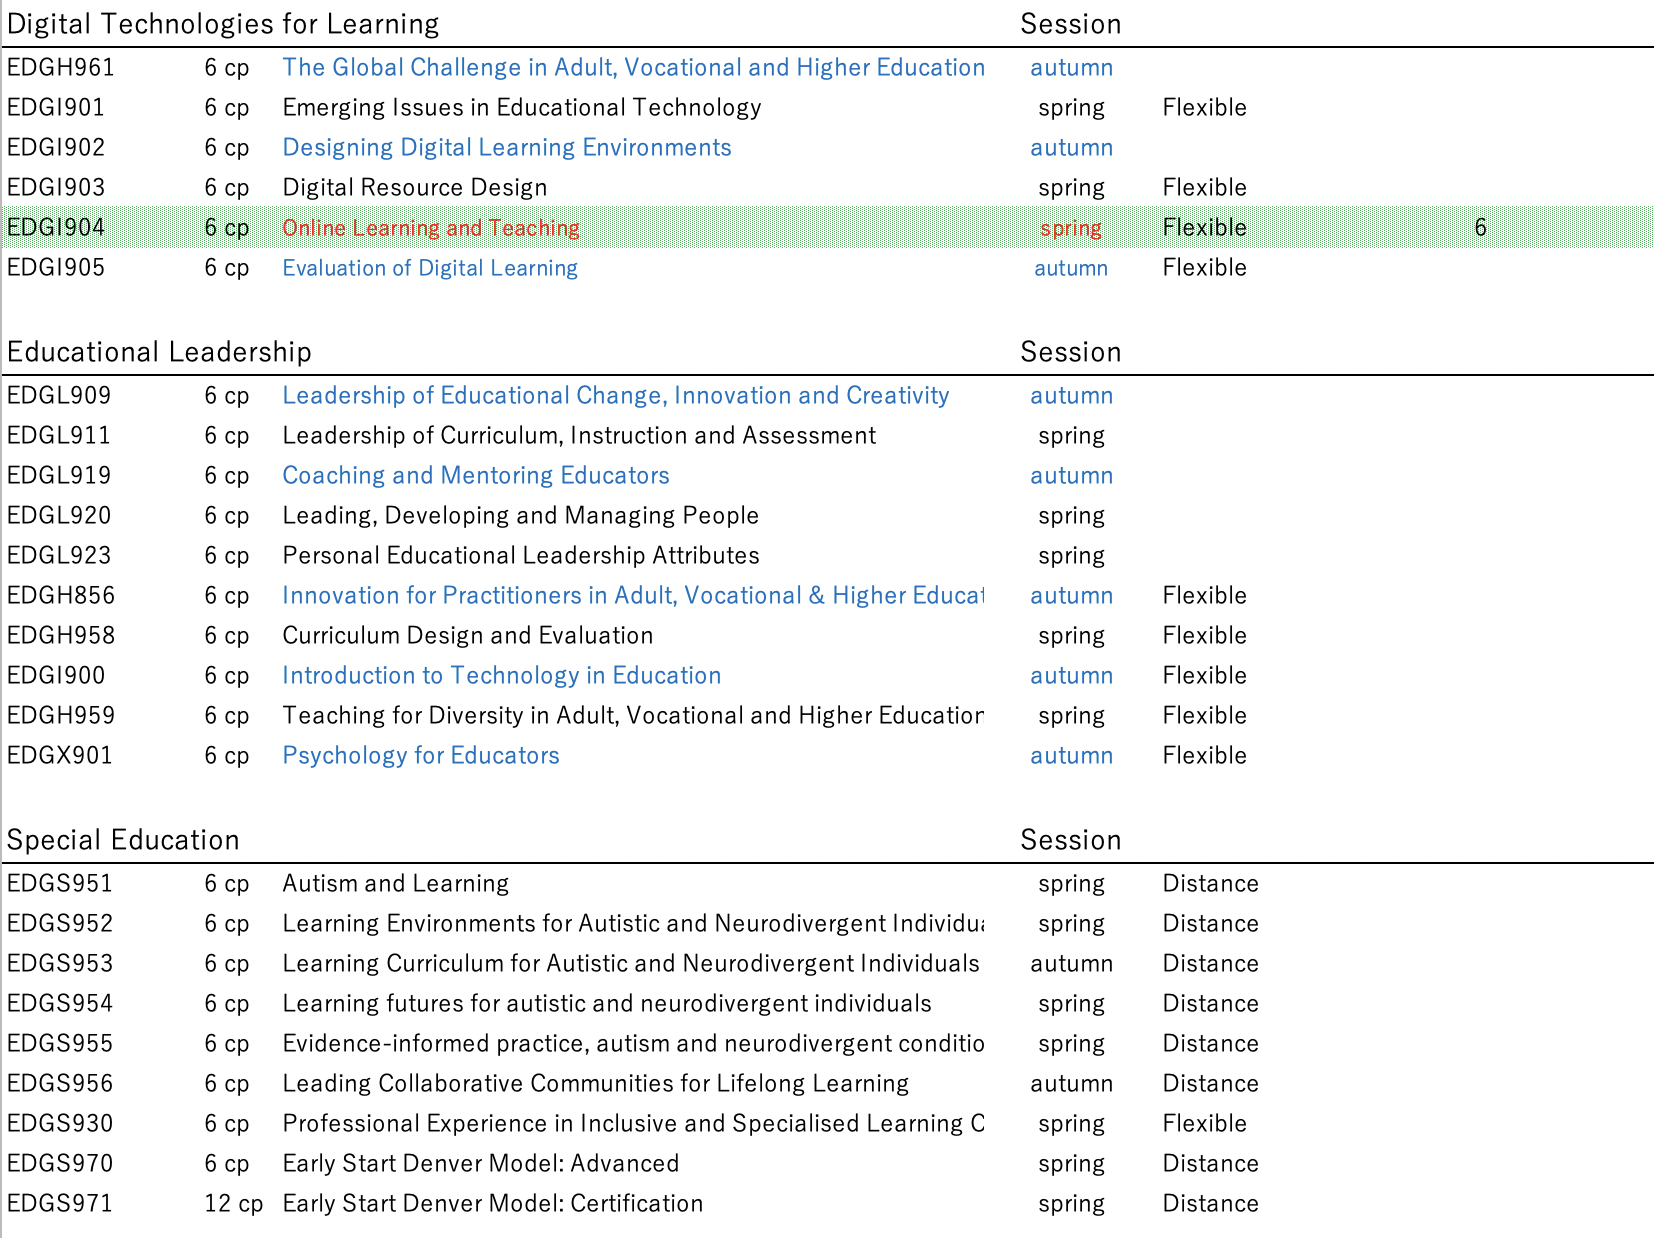The width and height of the screenshot is (1658, 1238).
Task: Click 'Leading, Developing and Managing People'
Action: coord(521,515)
